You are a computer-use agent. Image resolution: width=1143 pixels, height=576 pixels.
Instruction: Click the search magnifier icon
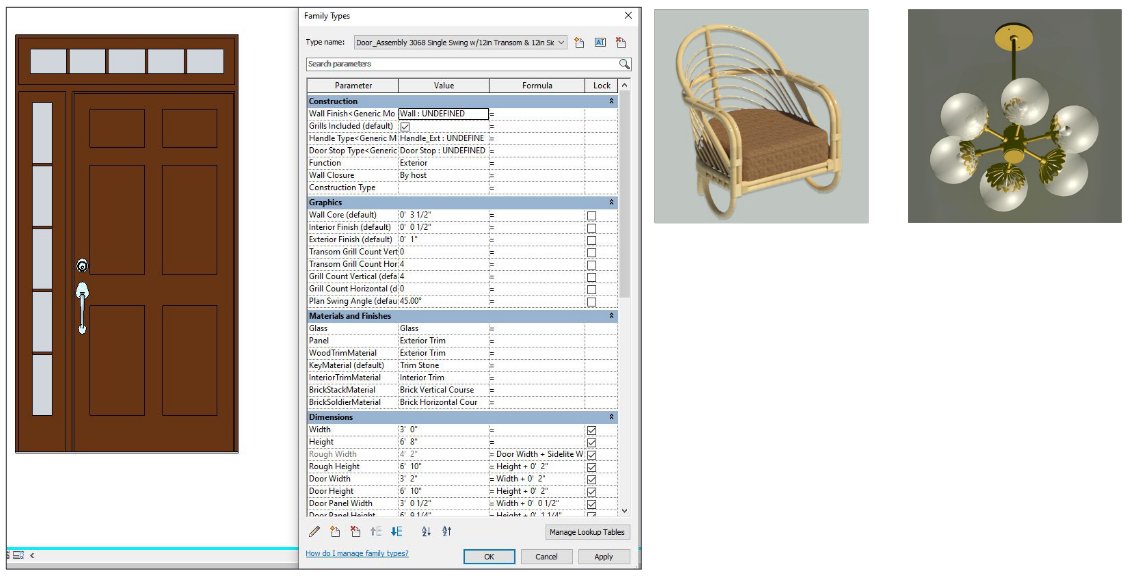click(625, 64)
